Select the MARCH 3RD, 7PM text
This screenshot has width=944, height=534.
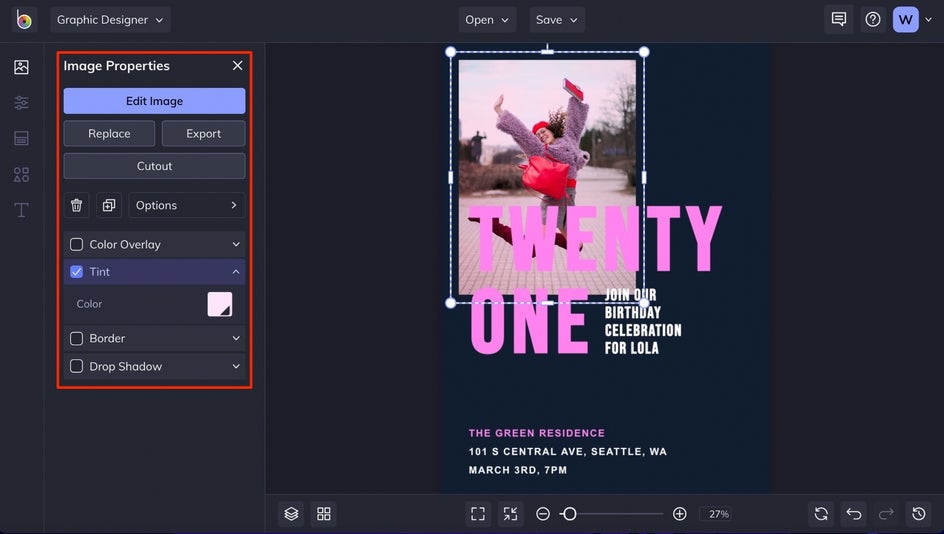coord(518,470)
